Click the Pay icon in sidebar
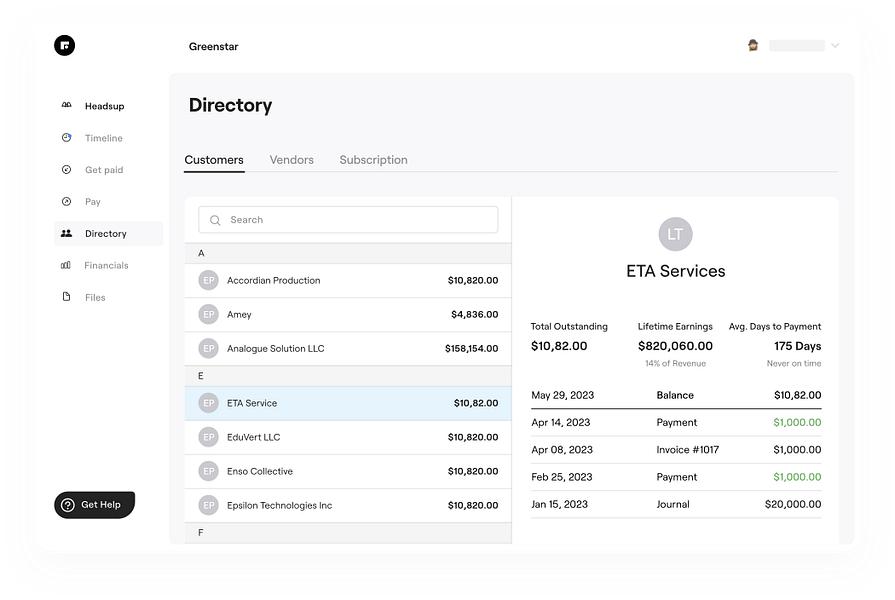Screen dimensions: 895x600 point(66,202)
